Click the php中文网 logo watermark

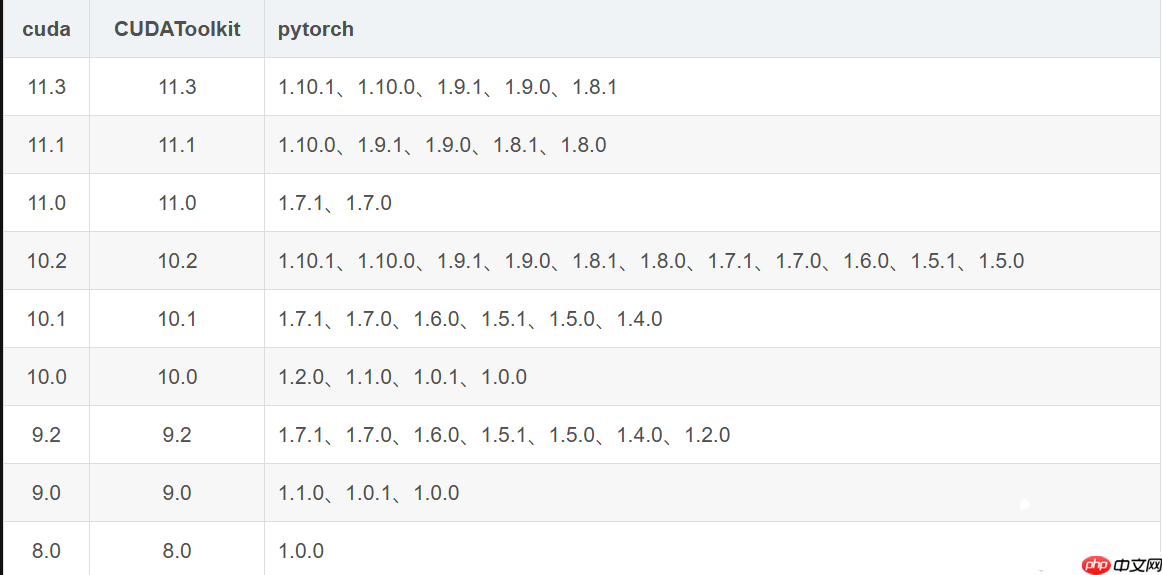coord(1120,565)
